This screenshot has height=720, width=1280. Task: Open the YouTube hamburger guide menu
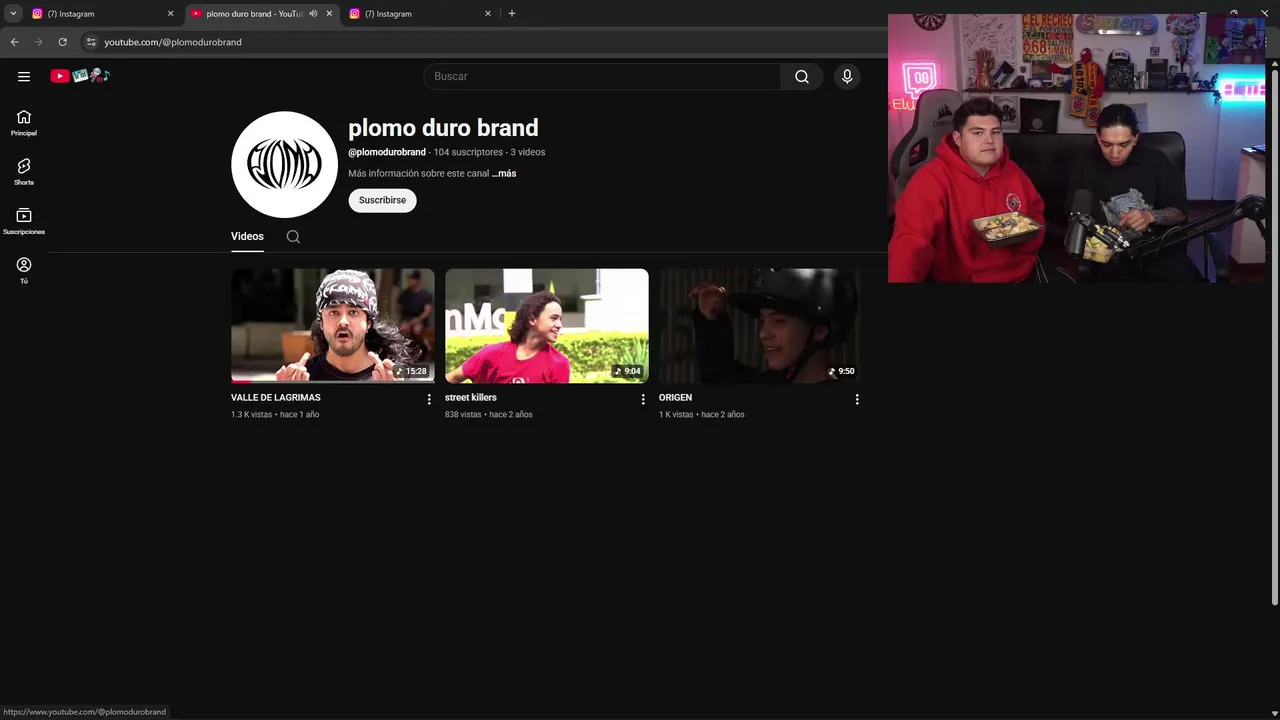[x=24, y=76]
